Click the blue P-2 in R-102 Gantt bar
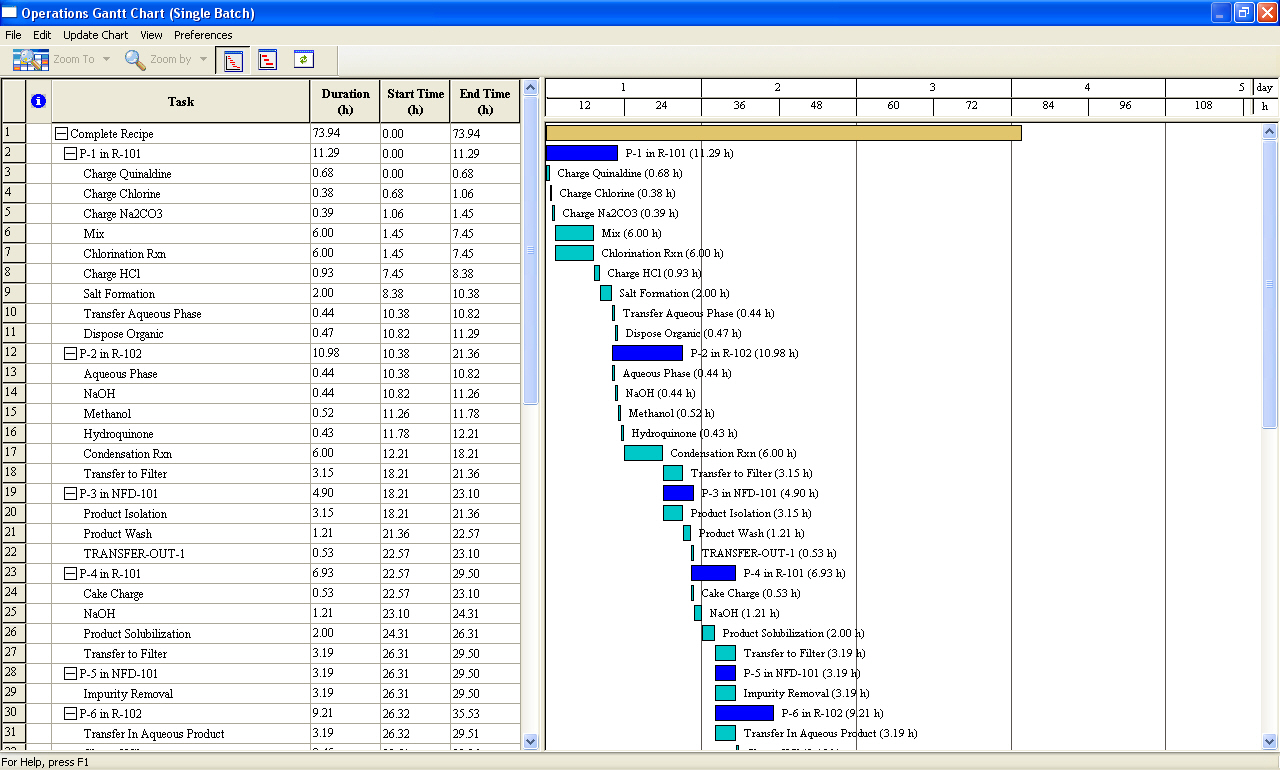1280x770 pixels. tap(647, 353)
